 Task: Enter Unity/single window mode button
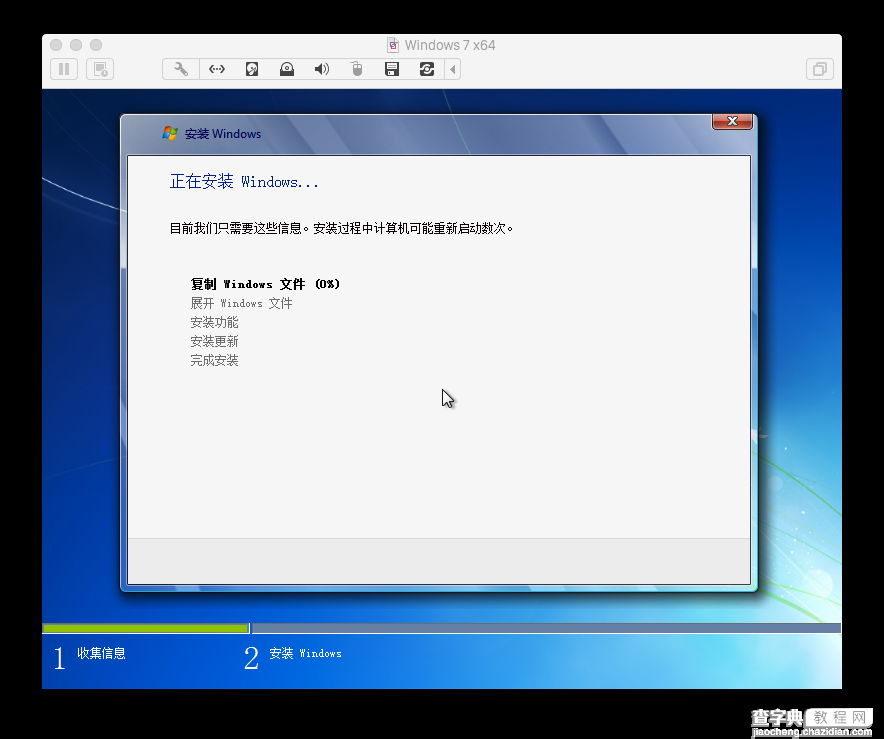click(820, 69)
